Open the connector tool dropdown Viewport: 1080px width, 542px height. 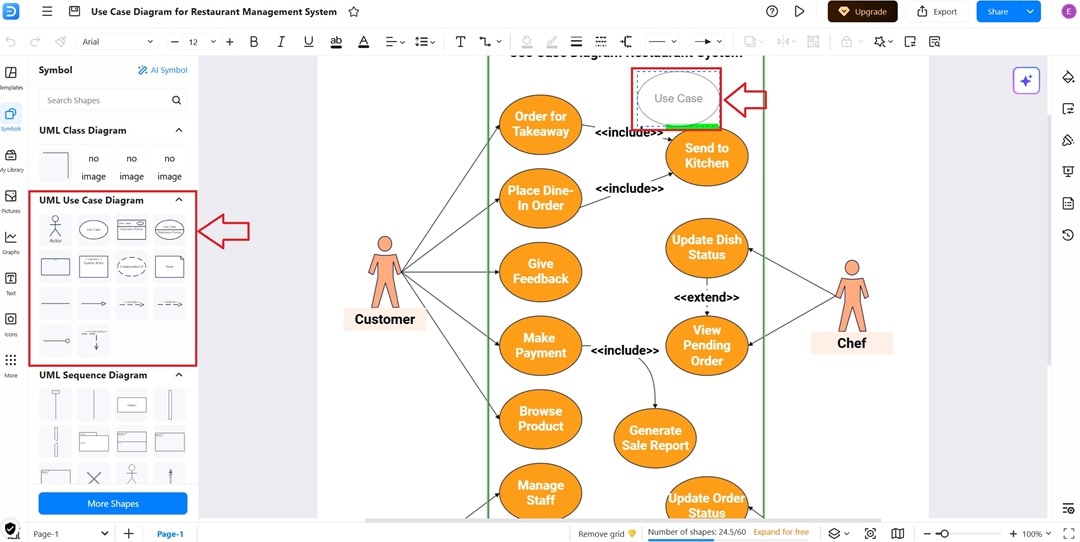click(x=490, y=42)
